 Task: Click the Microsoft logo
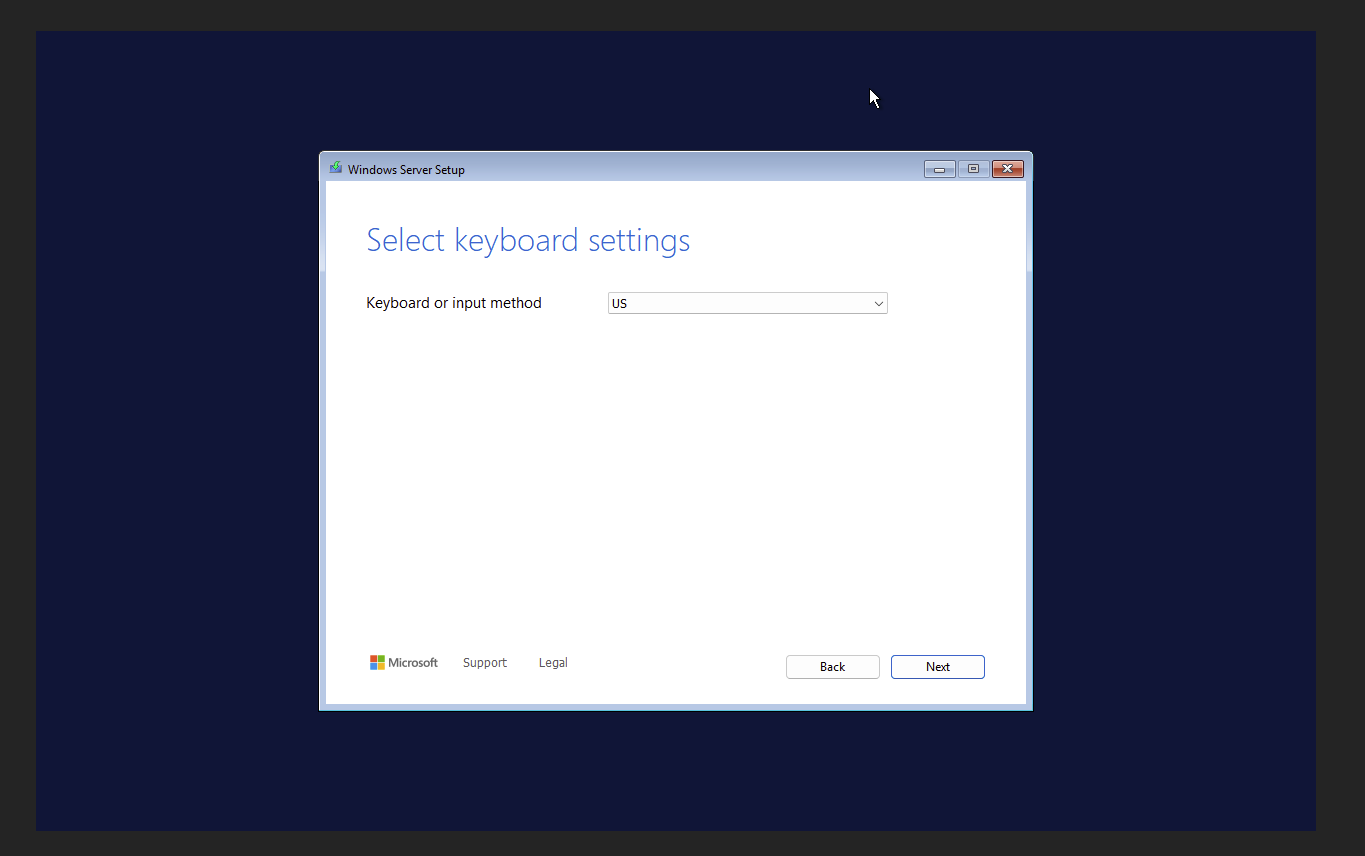point(404,662)
